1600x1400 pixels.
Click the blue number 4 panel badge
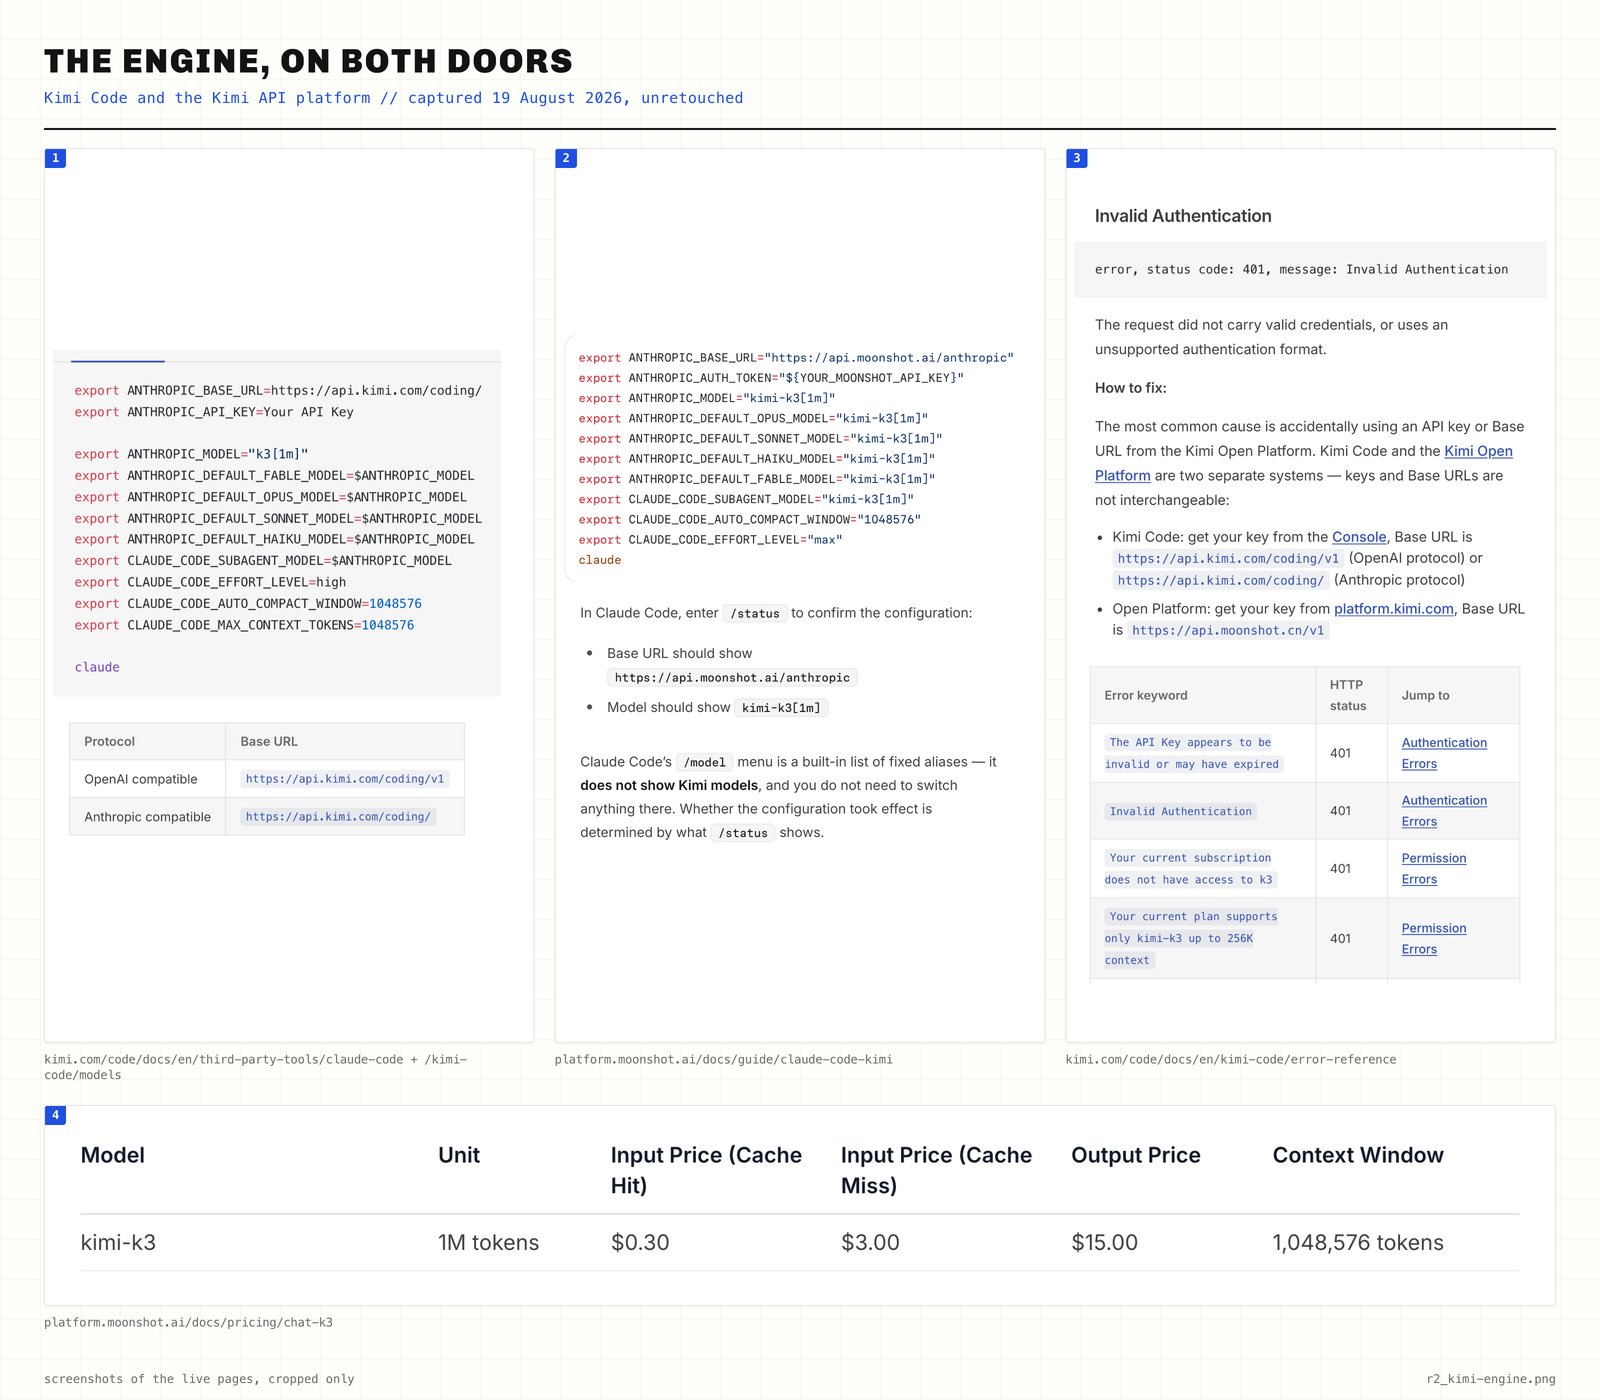(55, 1115)
